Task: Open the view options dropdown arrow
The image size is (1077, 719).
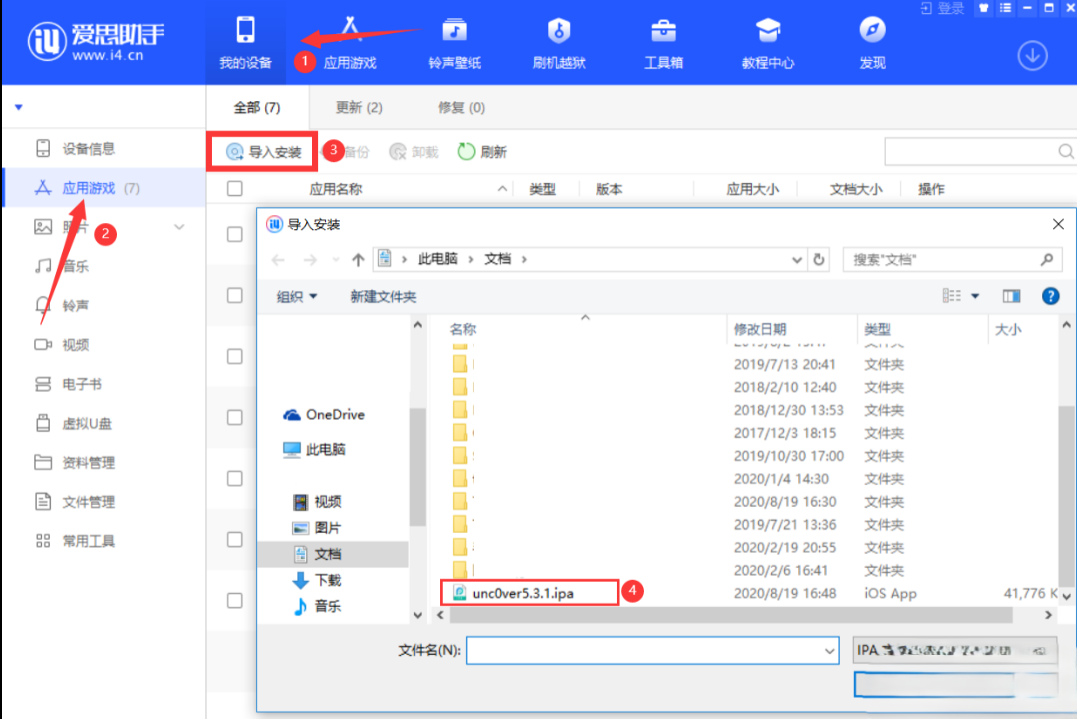Action: [x=975, y=296]
